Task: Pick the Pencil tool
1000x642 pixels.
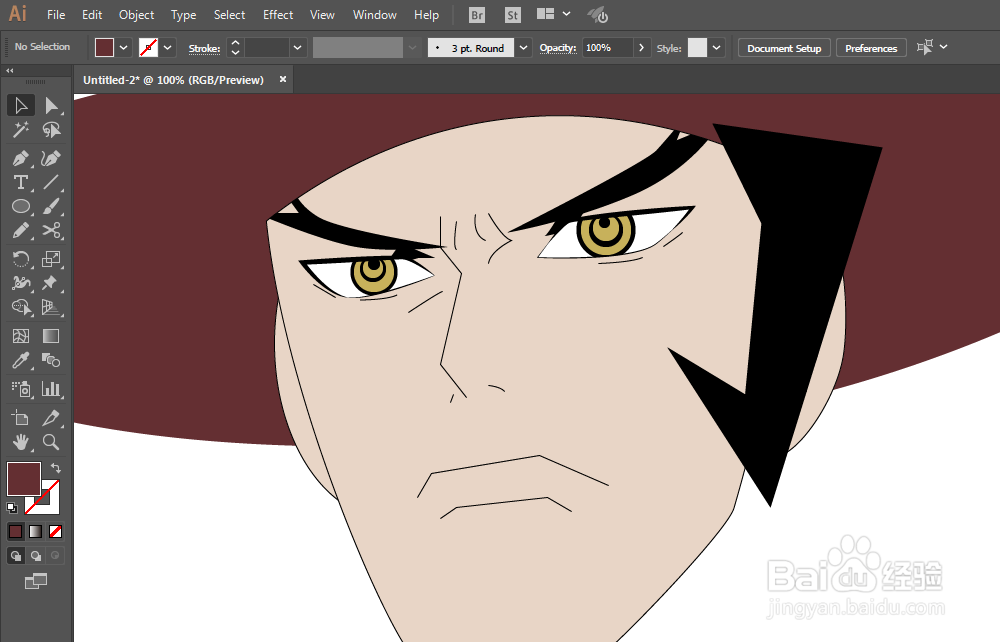Action: pos(20,230)
